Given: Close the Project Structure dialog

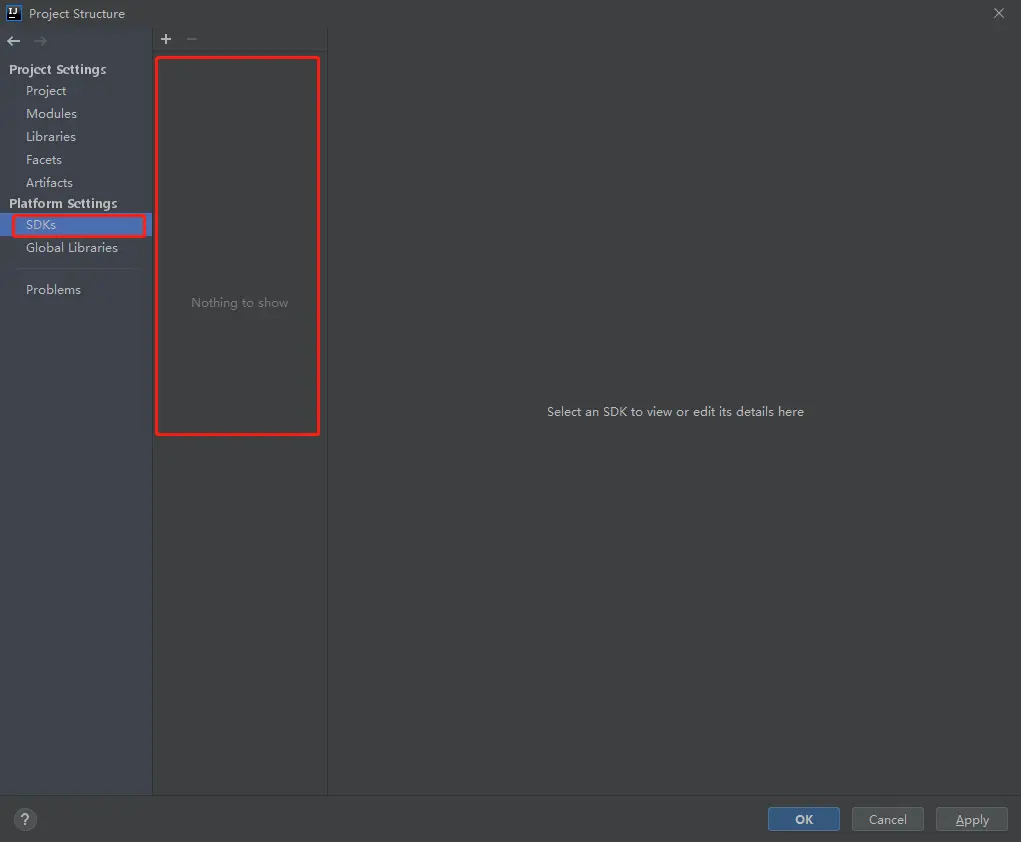Looking at the screenshot, I should coord(998,13).
